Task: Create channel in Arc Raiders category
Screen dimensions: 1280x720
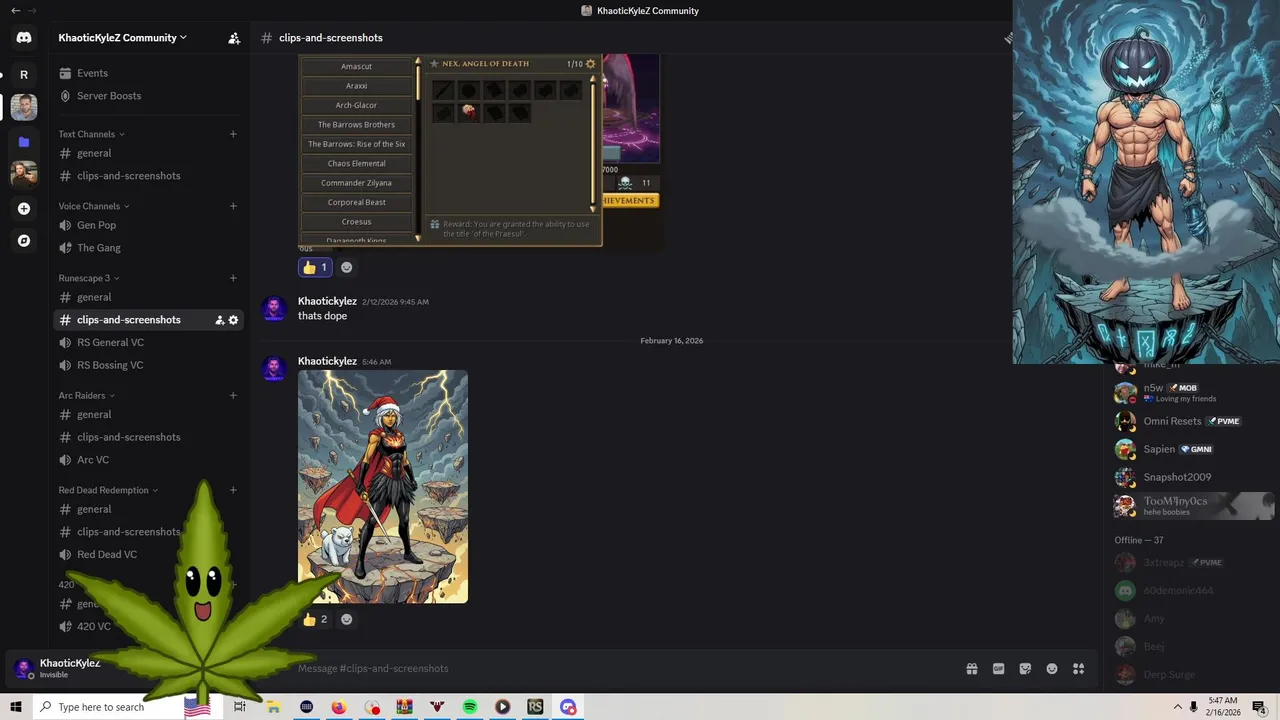Action: pyautogui.click(x=233, y=395)
